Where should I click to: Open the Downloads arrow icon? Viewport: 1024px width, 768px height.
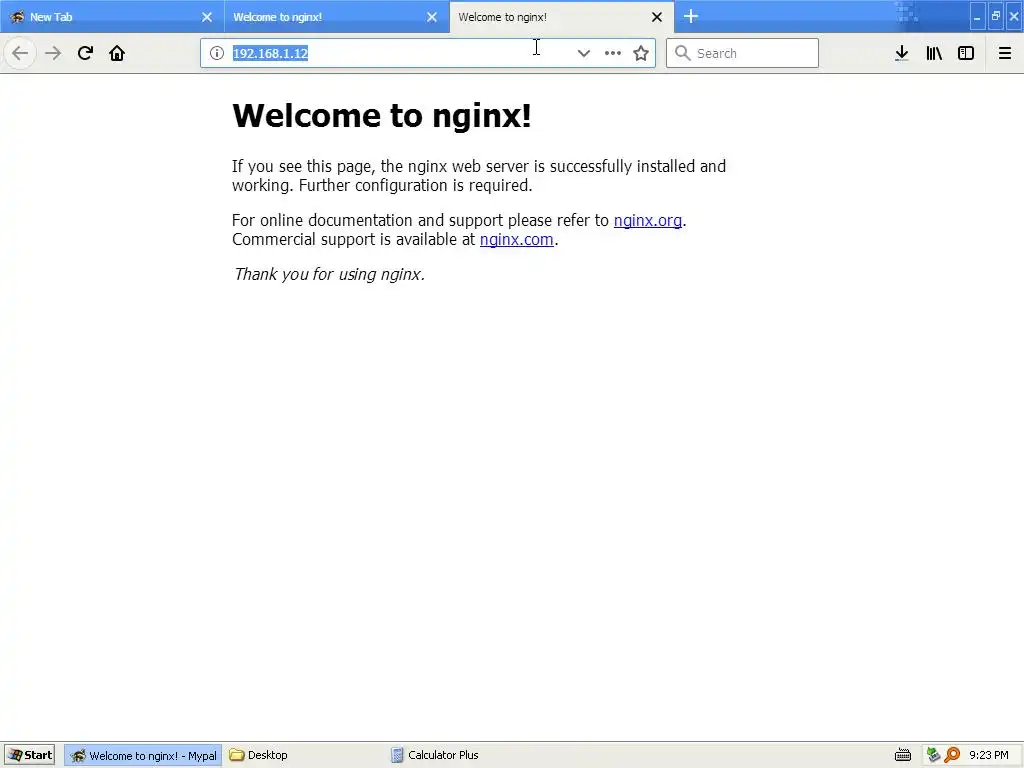point(902,53)
